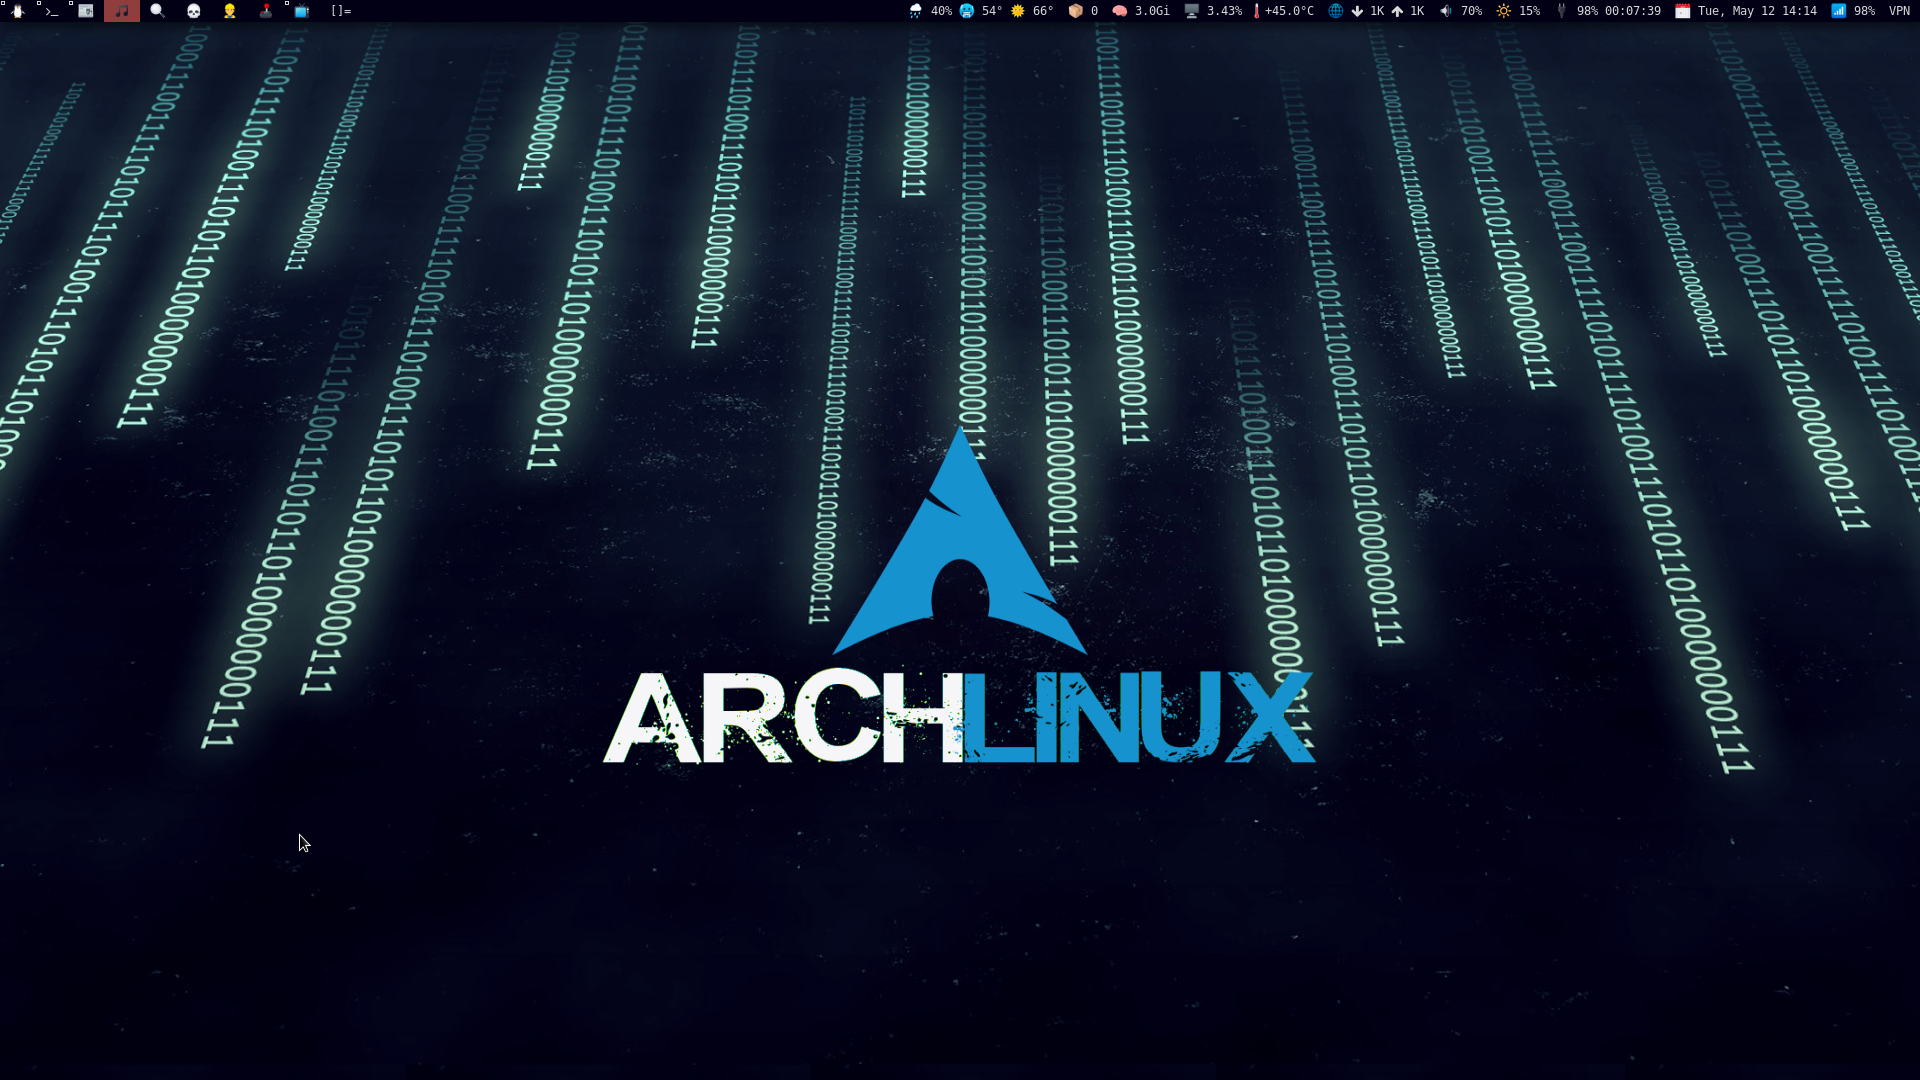
Task: Switch to the magnifying glass tag
Action: pos(157,11)
